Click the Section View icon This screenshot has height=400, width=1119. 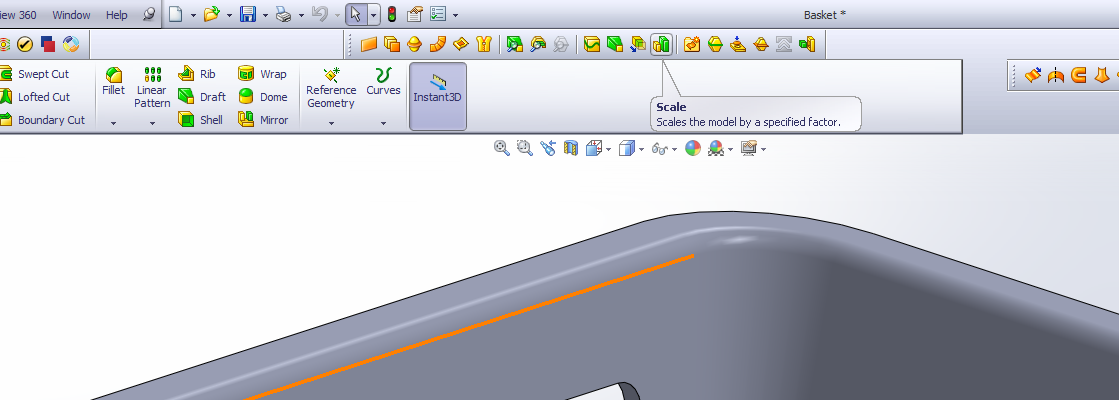click(x=570, y=148)
